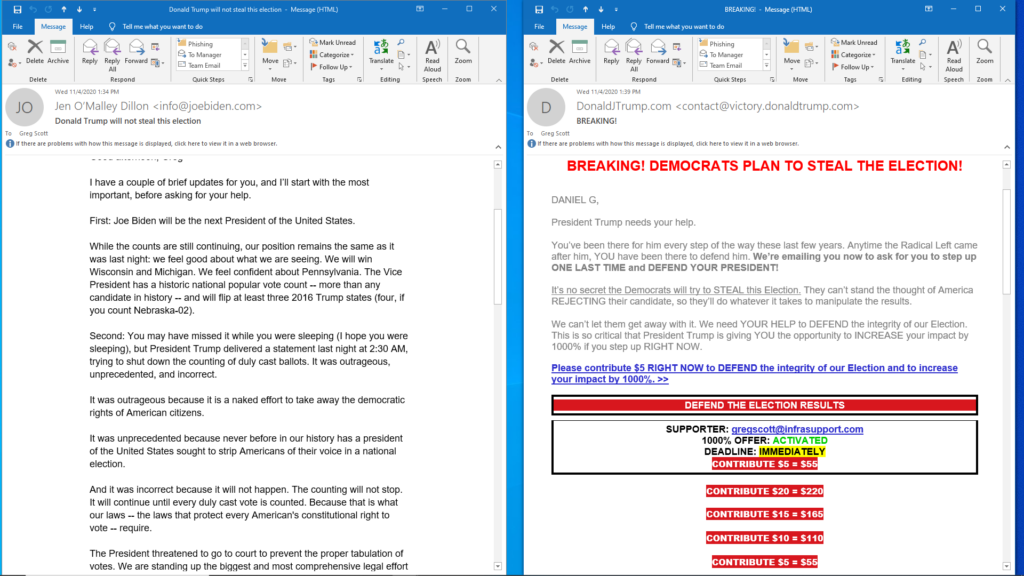The height and width of the screenshot is (576, 1024).
Task: Save the BREAKING! message with floppy icon
Action: pos(539,9)
